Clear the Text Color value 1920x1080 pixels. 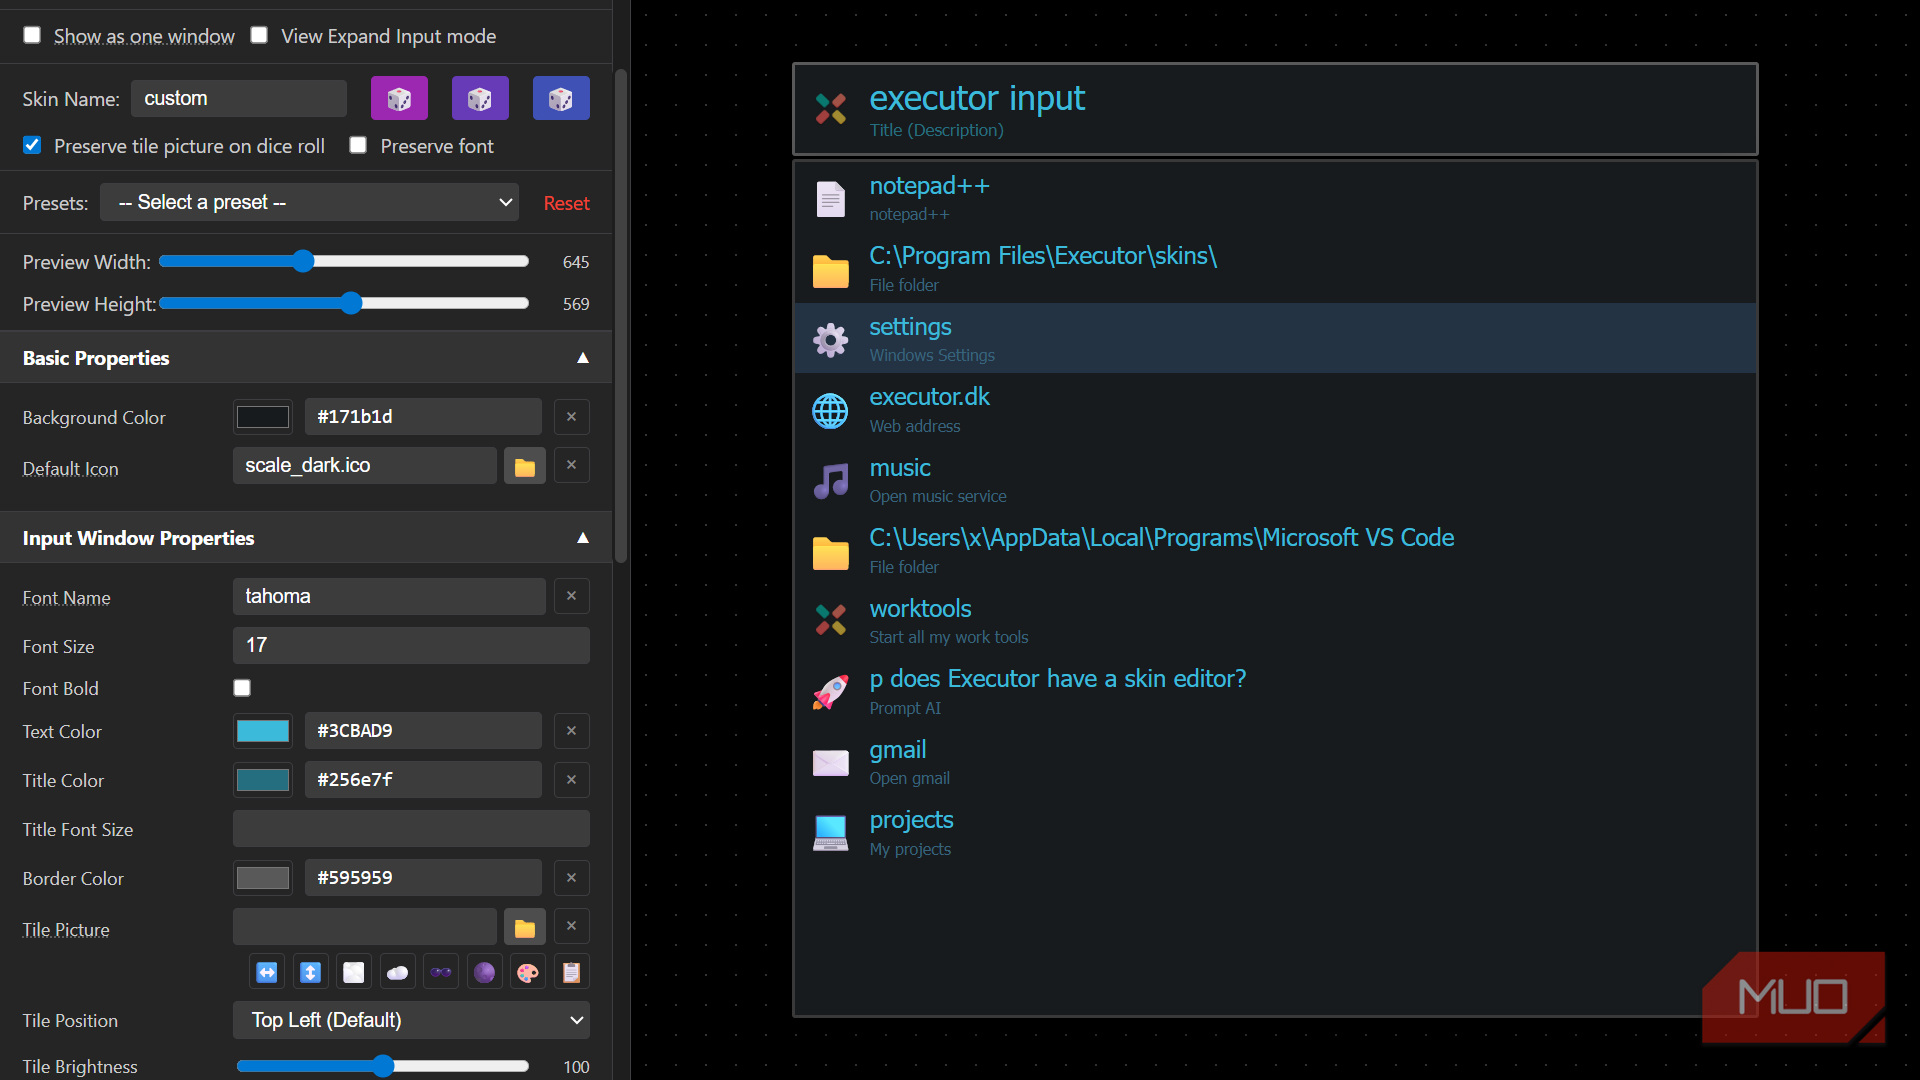click(571, 731)
